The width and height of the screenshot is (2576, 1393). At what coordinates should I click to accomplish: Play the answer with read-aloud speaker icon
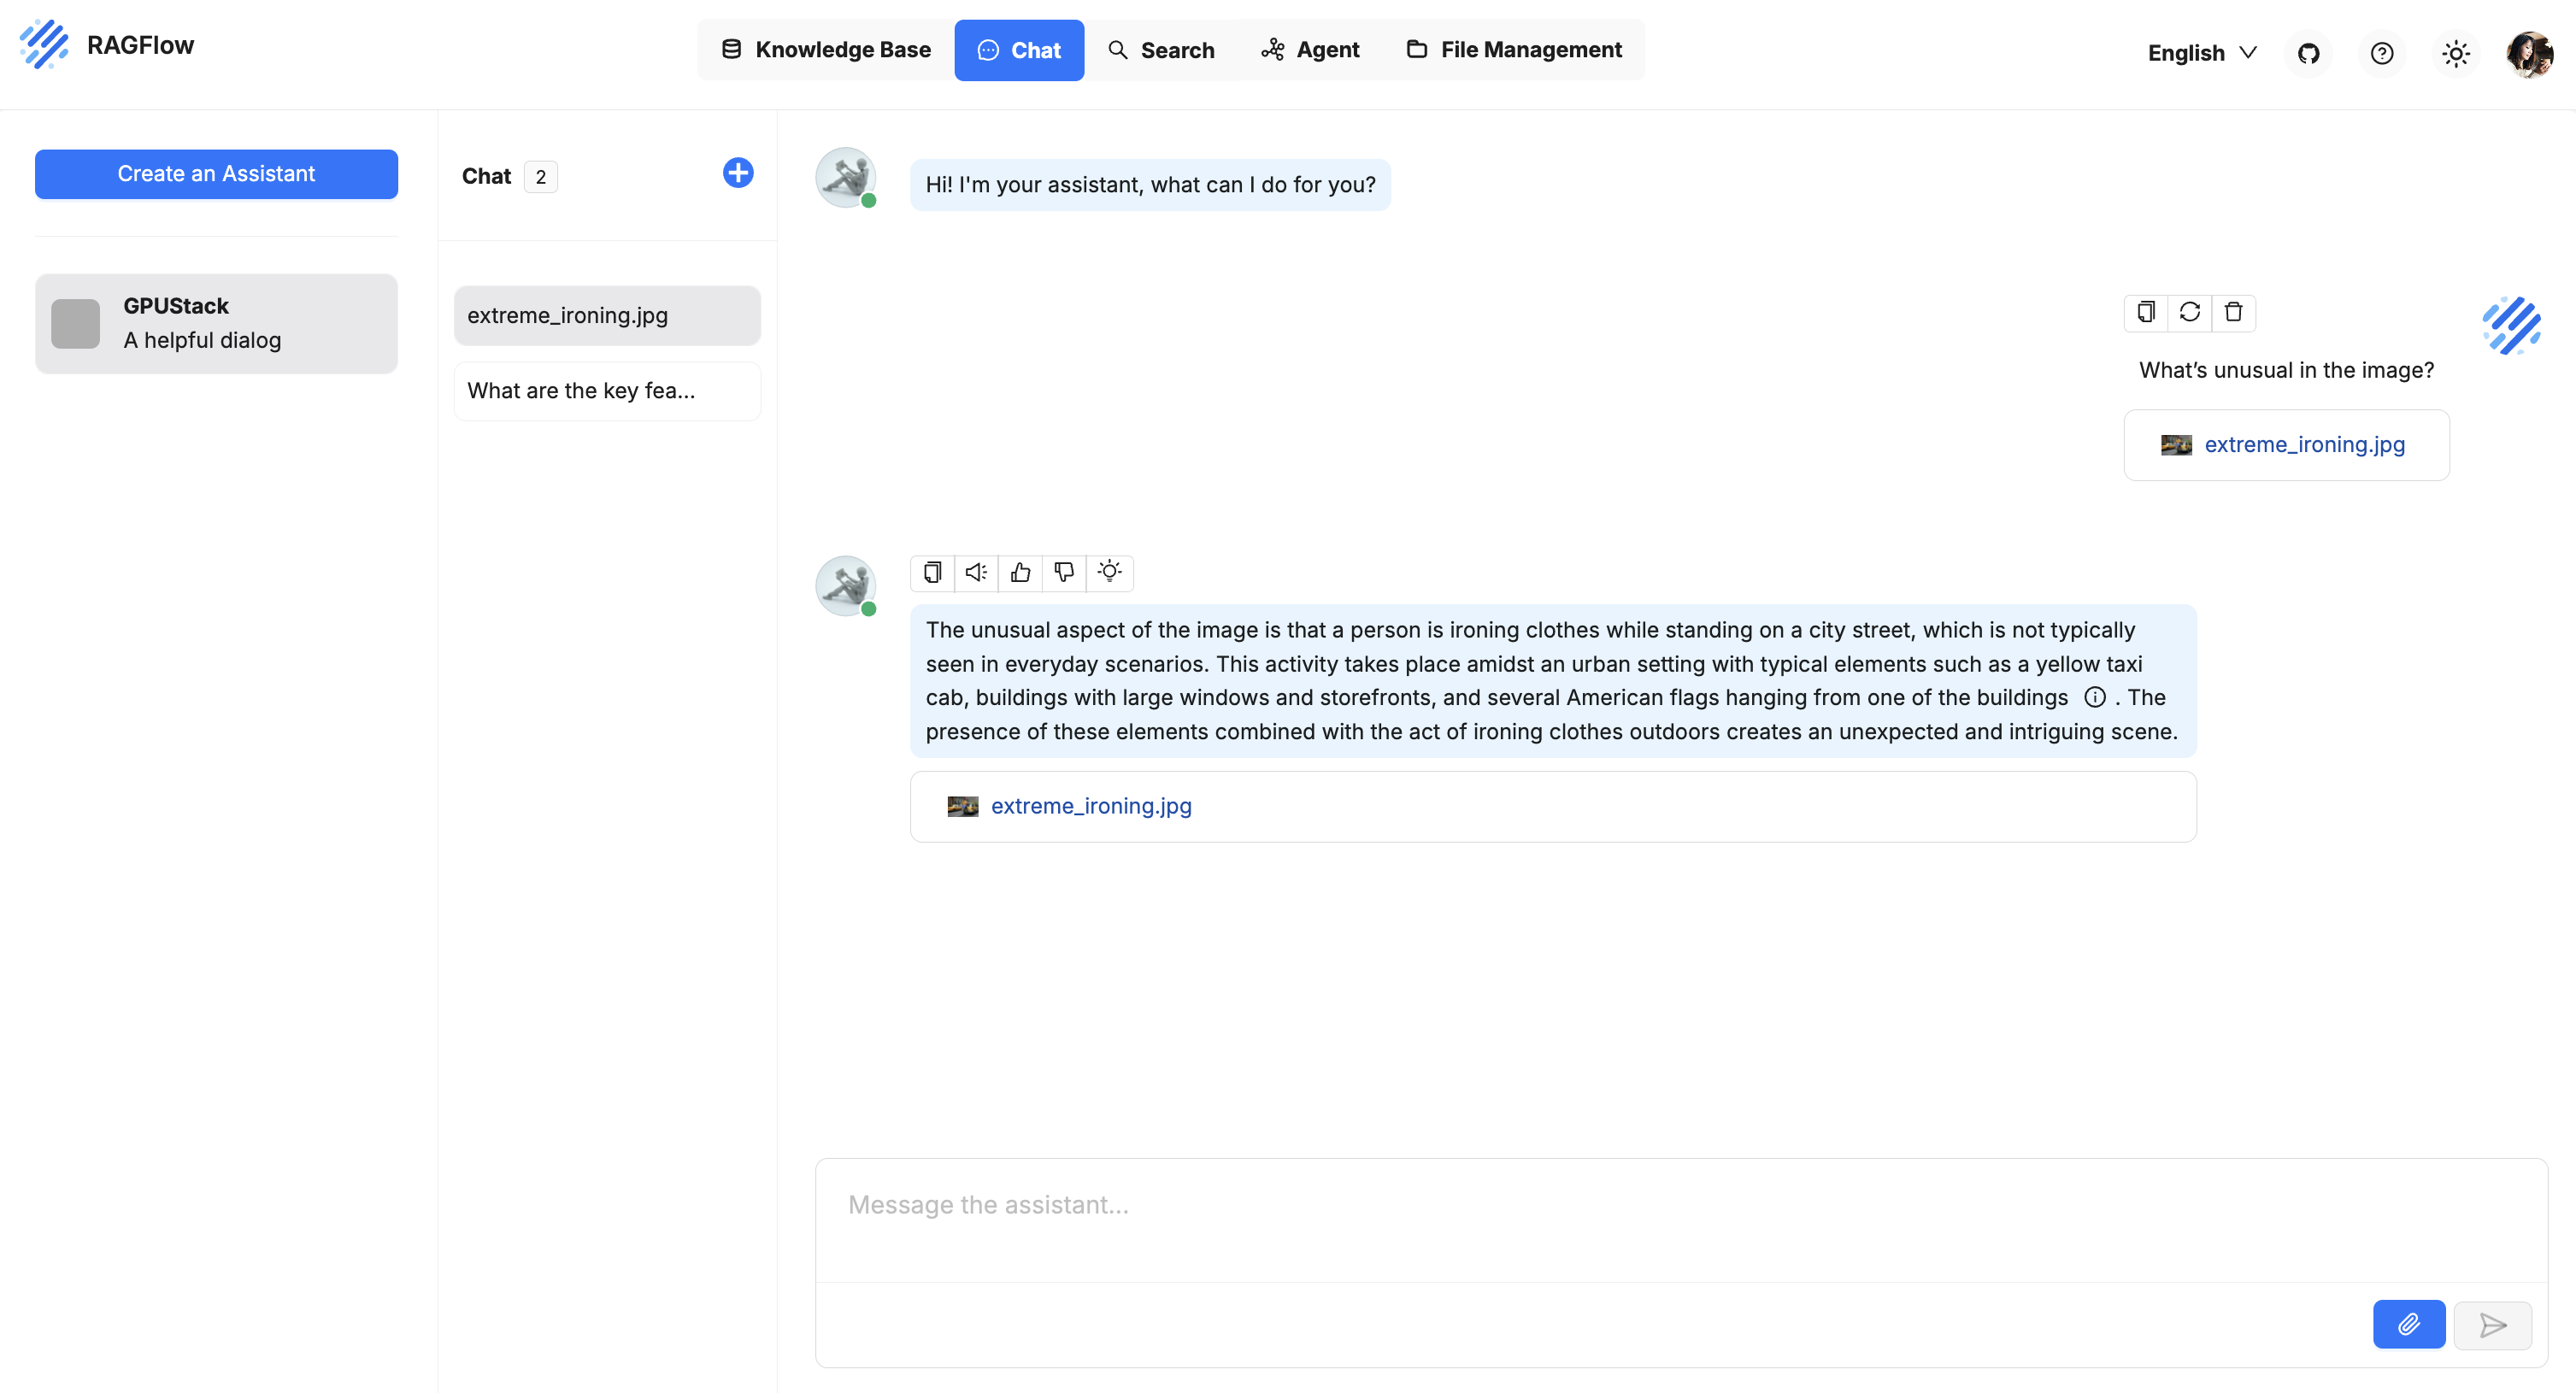(976, 572)
